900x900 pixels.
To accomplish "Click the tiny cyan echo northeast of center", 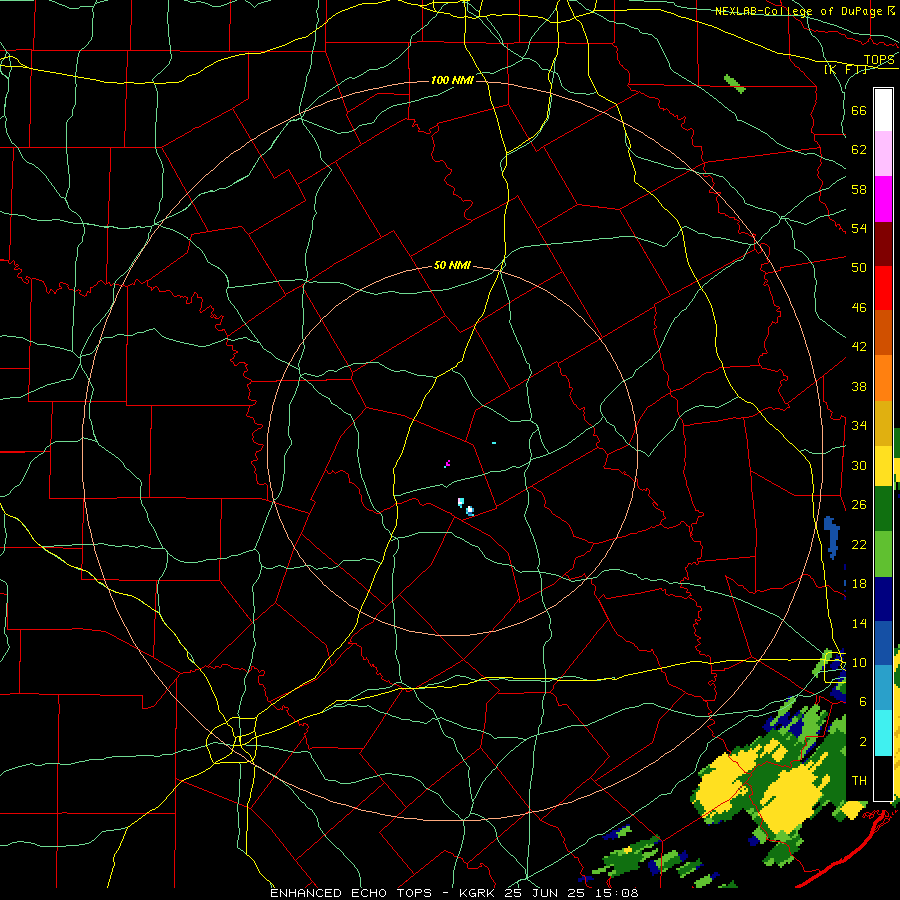I will coord(494,443).
